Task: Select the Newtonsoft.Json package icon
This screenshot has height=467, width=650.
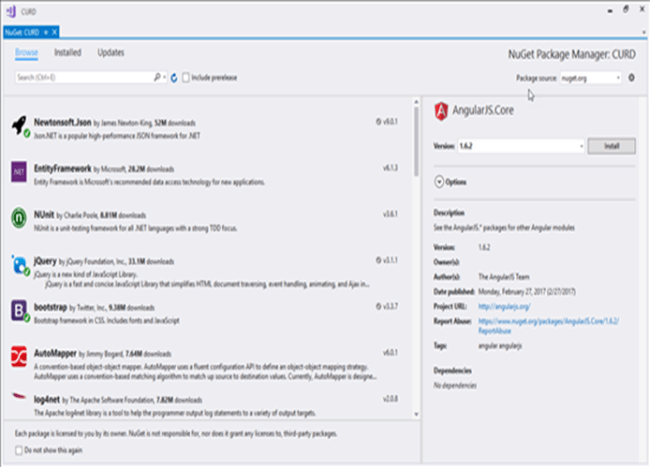Action: [x=19, y=126]
